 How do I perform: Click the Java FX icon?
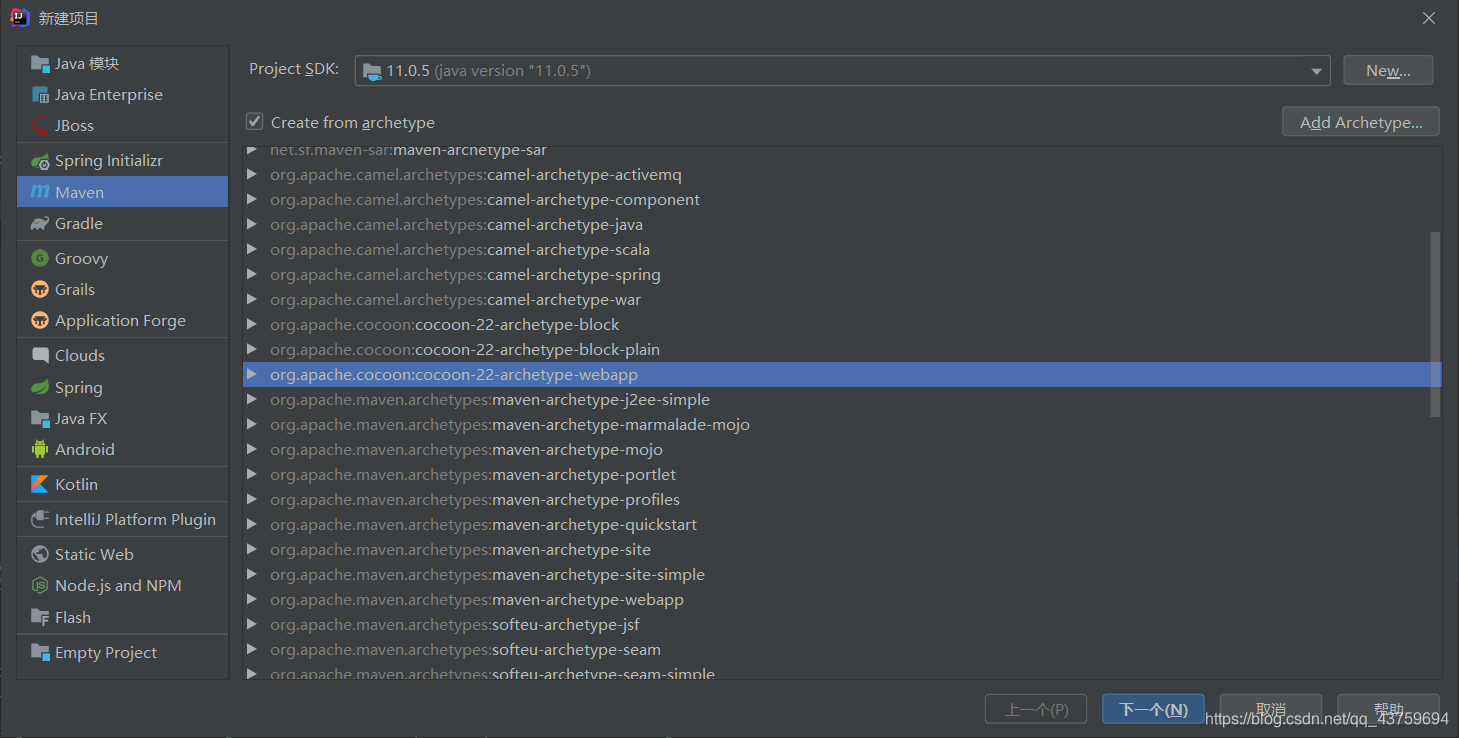(x=40, y=419)
